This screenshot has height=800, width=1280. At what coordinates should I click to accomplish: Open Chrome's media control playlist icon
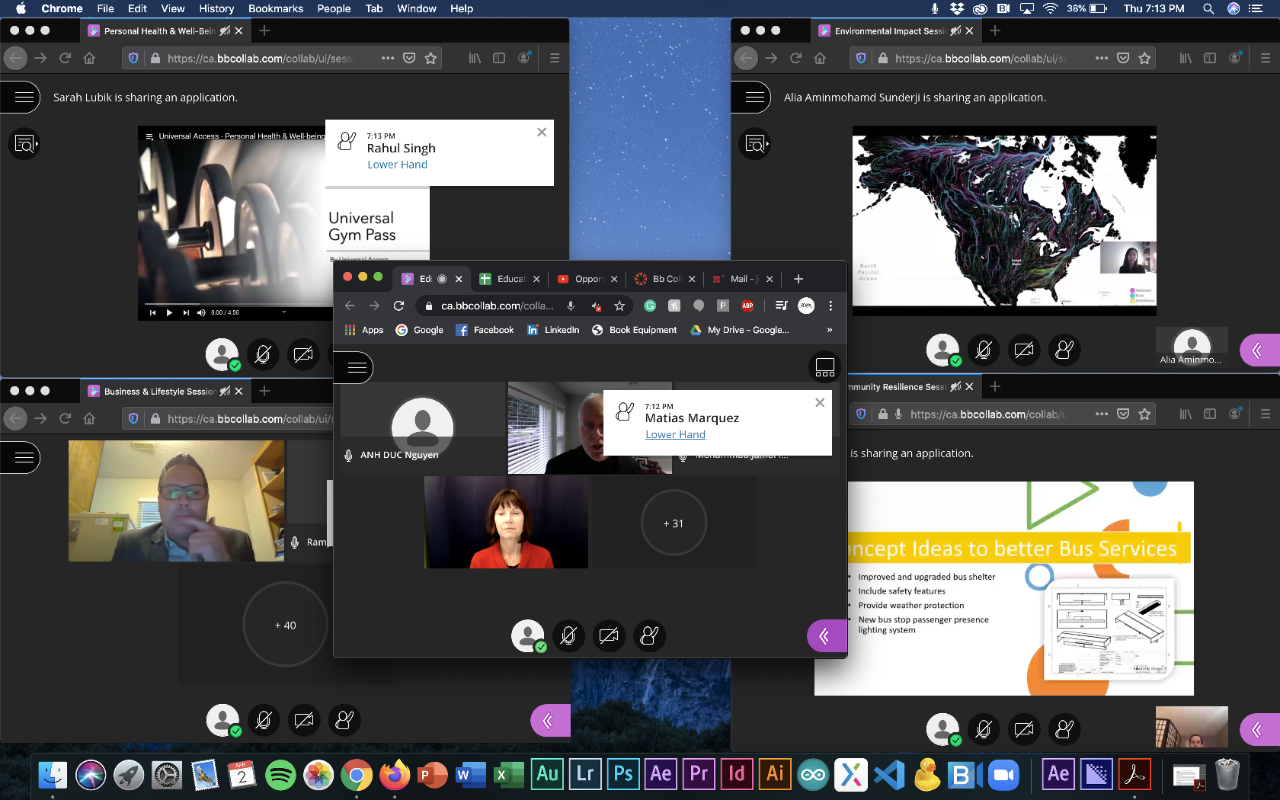click(x=781, y=306)
